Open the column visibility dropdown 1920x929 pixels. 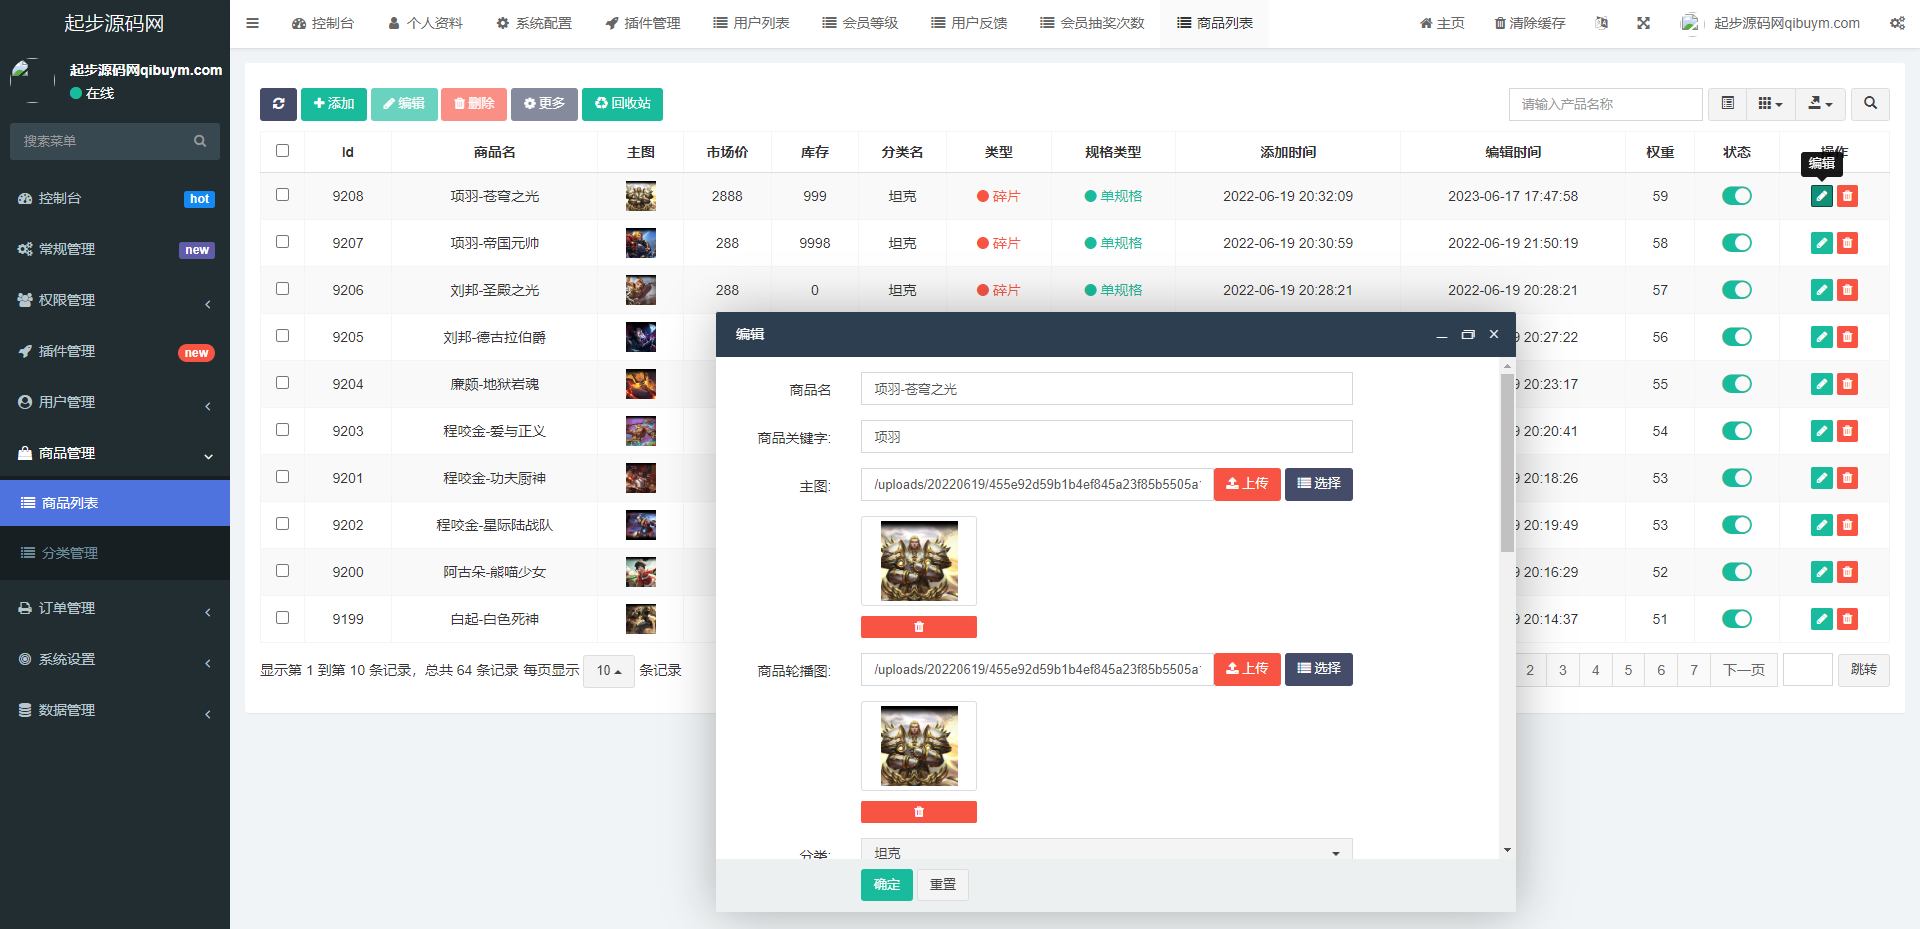click(x=1770, y=104)
